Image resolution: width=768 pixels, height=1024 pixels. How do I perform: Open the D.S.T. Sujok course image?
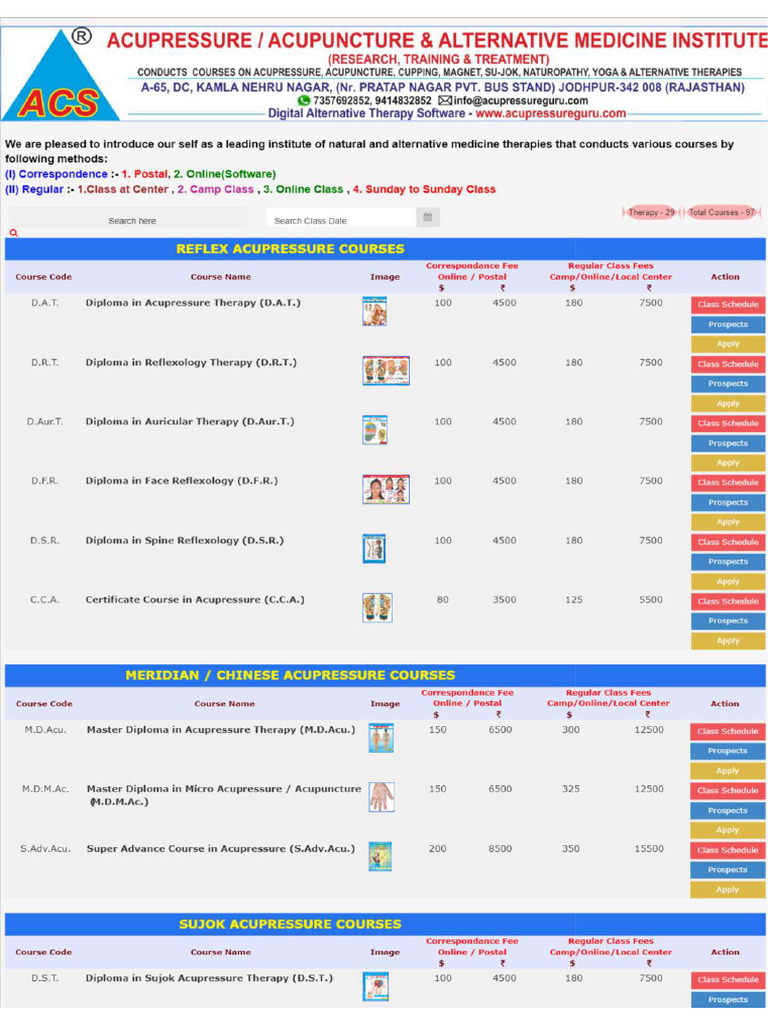tap(376, 987)
